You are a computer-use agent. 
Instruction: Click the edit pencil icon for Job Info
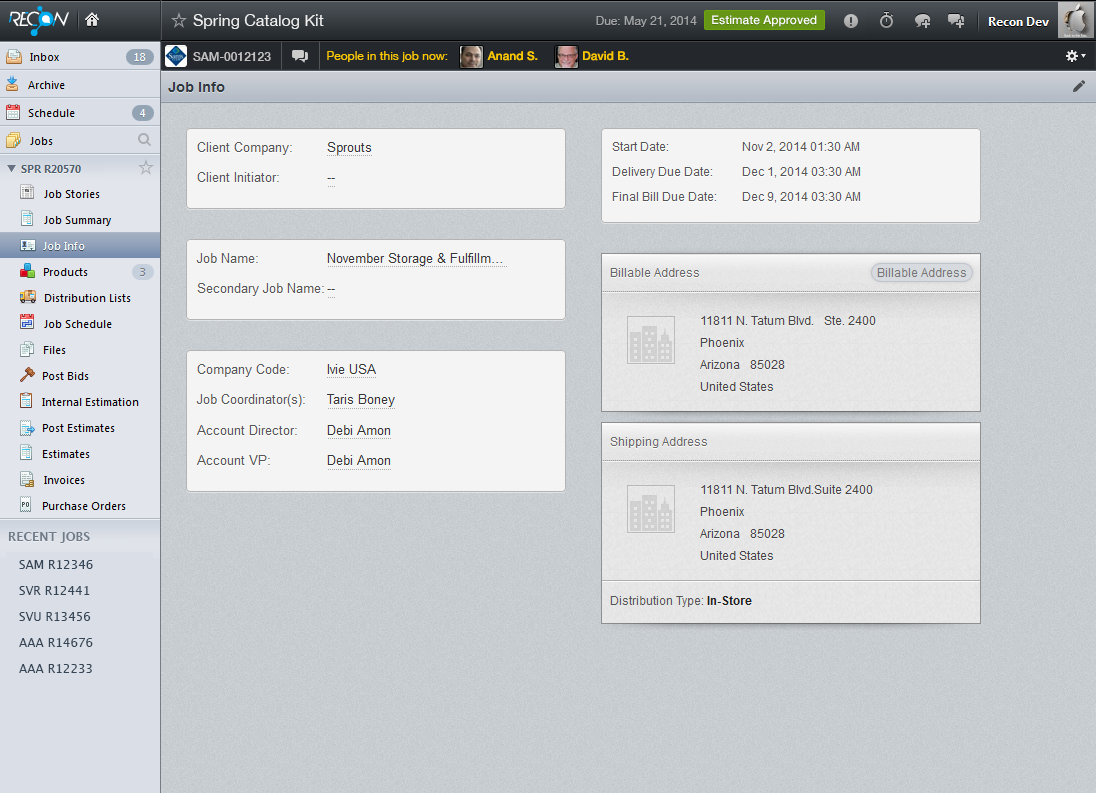click(1079, 87)
